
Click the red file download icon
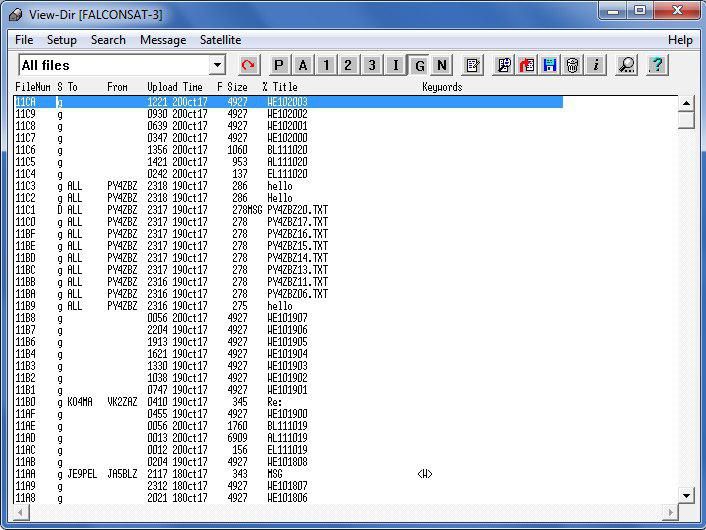coord(527,65)
